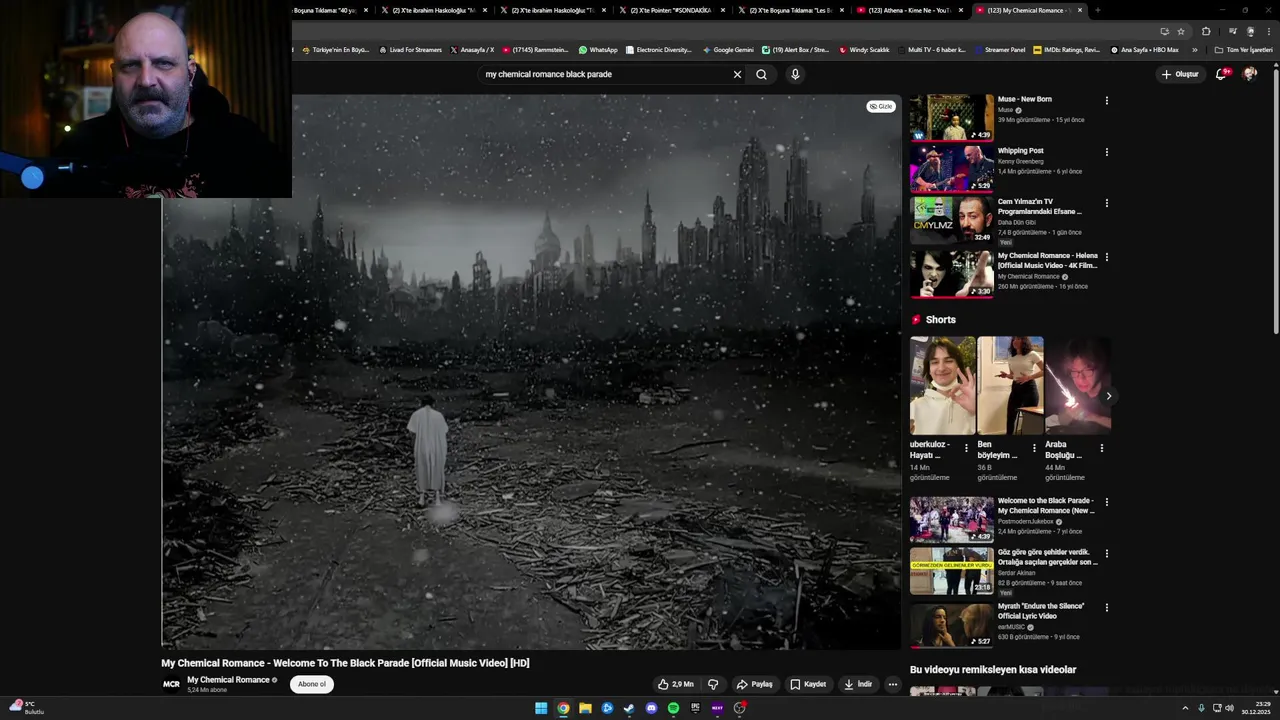1280x720 pixels.
Task: Open a new browser tab
Action: pos(1097,10)
